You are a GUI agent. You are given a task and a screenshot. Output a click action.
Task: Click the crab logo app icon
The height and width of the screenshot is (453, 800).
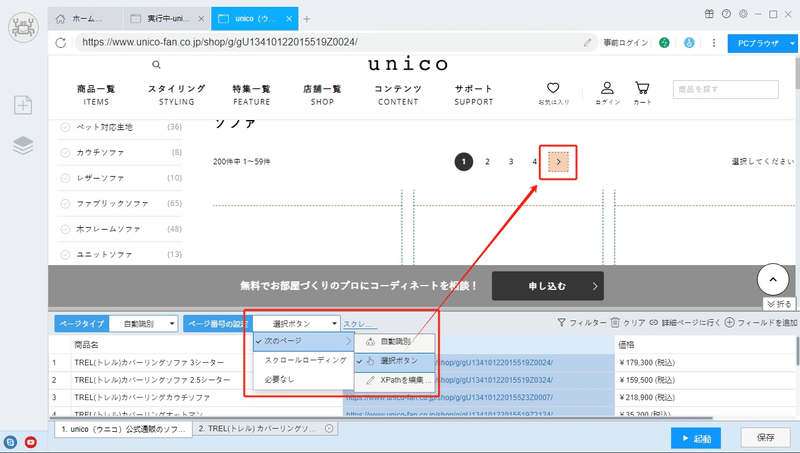point(23,28)
